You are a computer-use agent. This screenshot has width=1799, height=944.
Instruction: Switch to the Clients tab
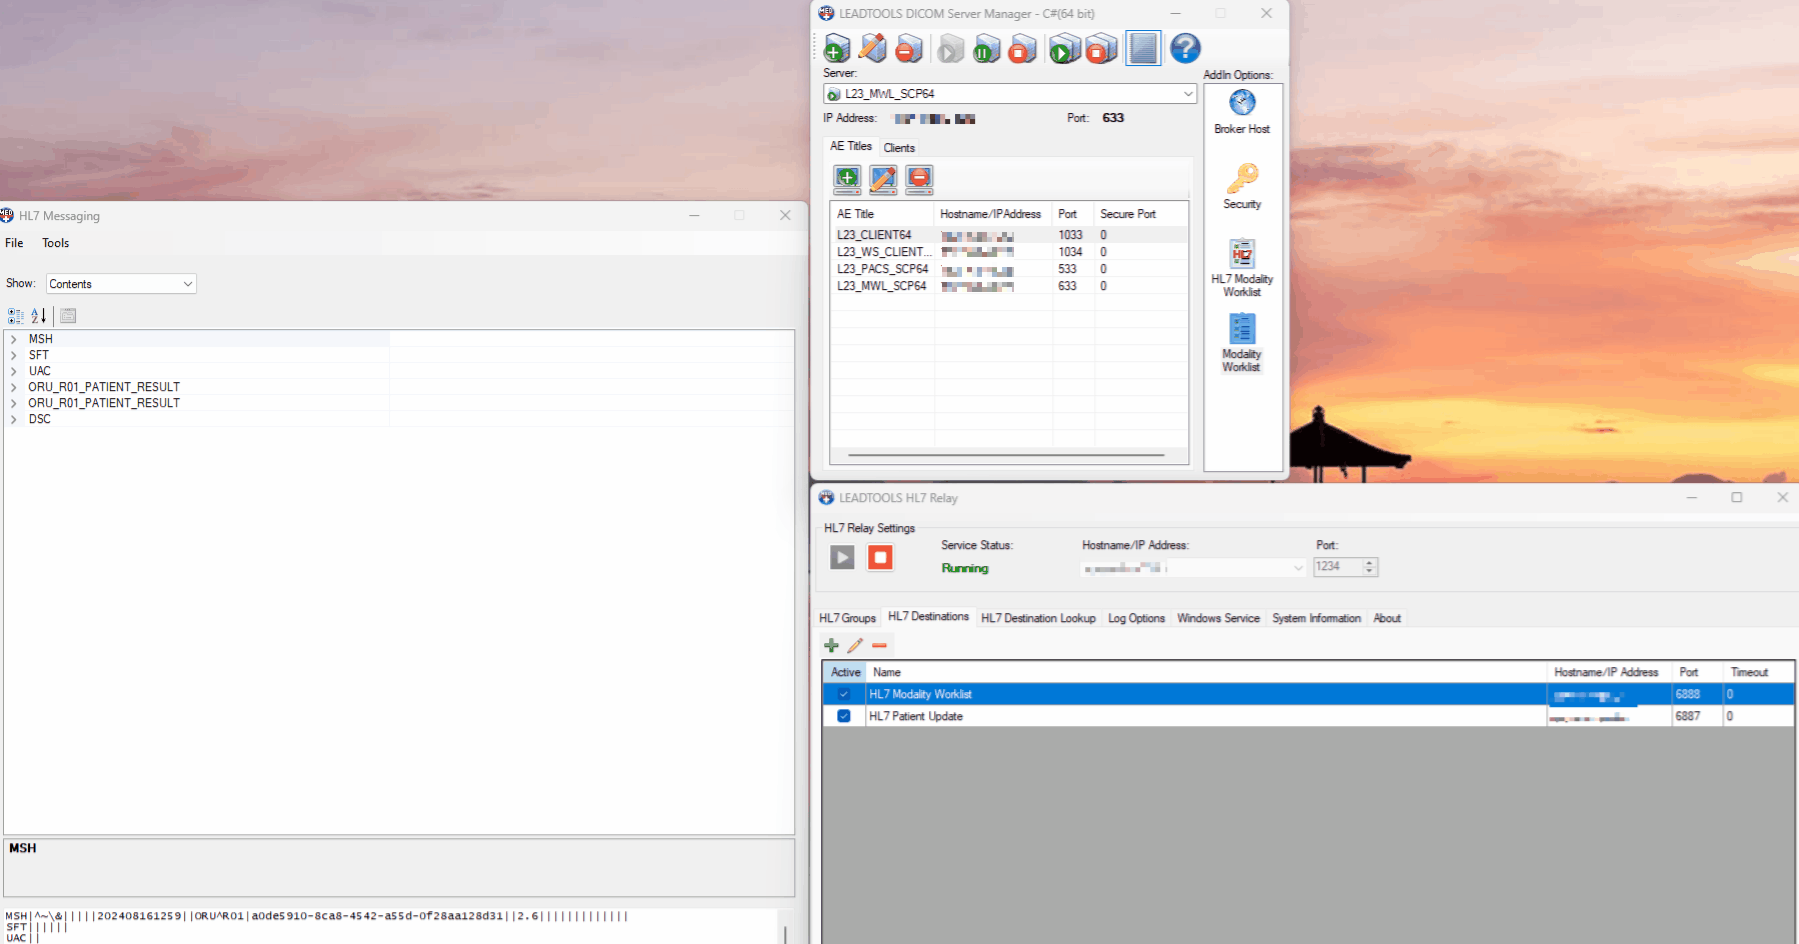pyautogui.click(x=899, y=148)
